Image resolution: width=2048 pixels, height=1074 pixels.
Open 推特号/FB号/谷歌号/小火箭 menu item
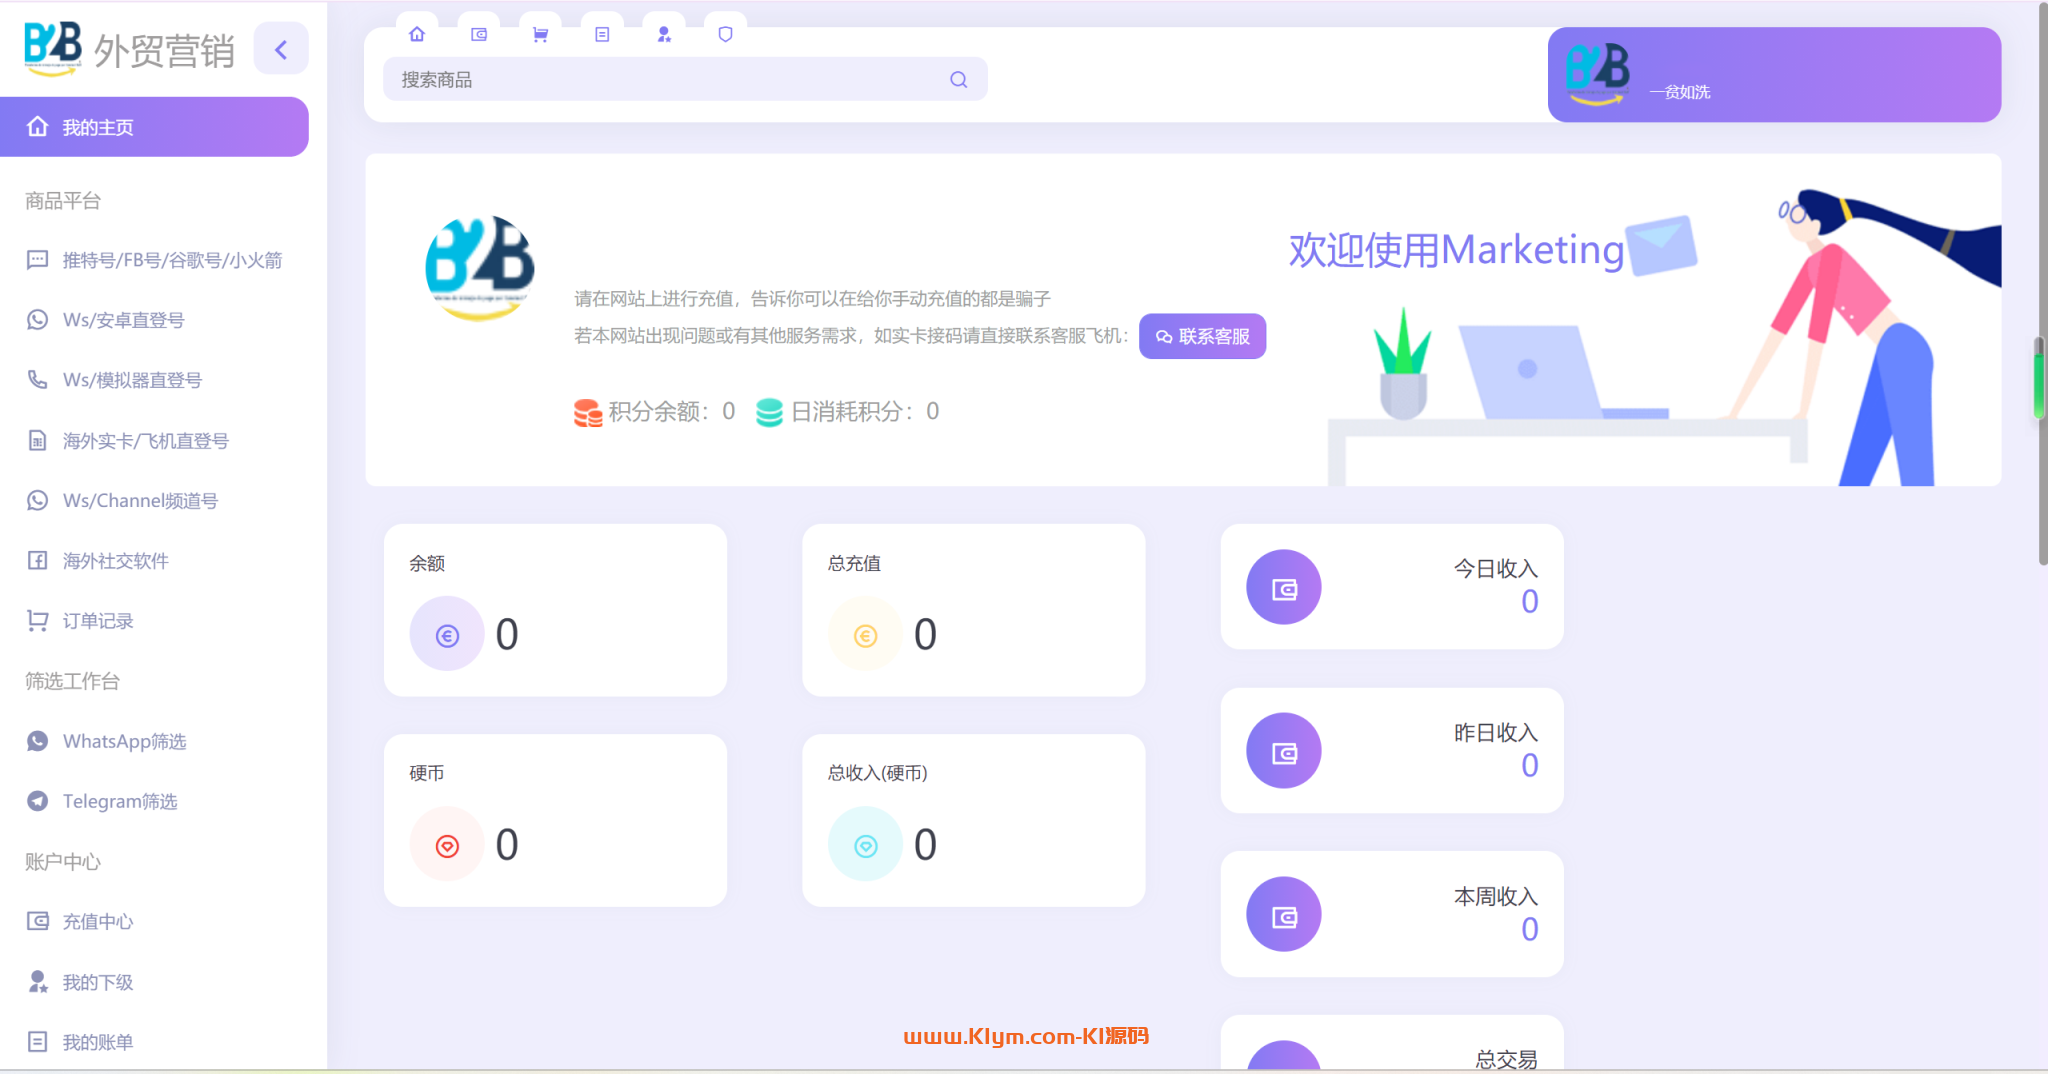[154, 260]
